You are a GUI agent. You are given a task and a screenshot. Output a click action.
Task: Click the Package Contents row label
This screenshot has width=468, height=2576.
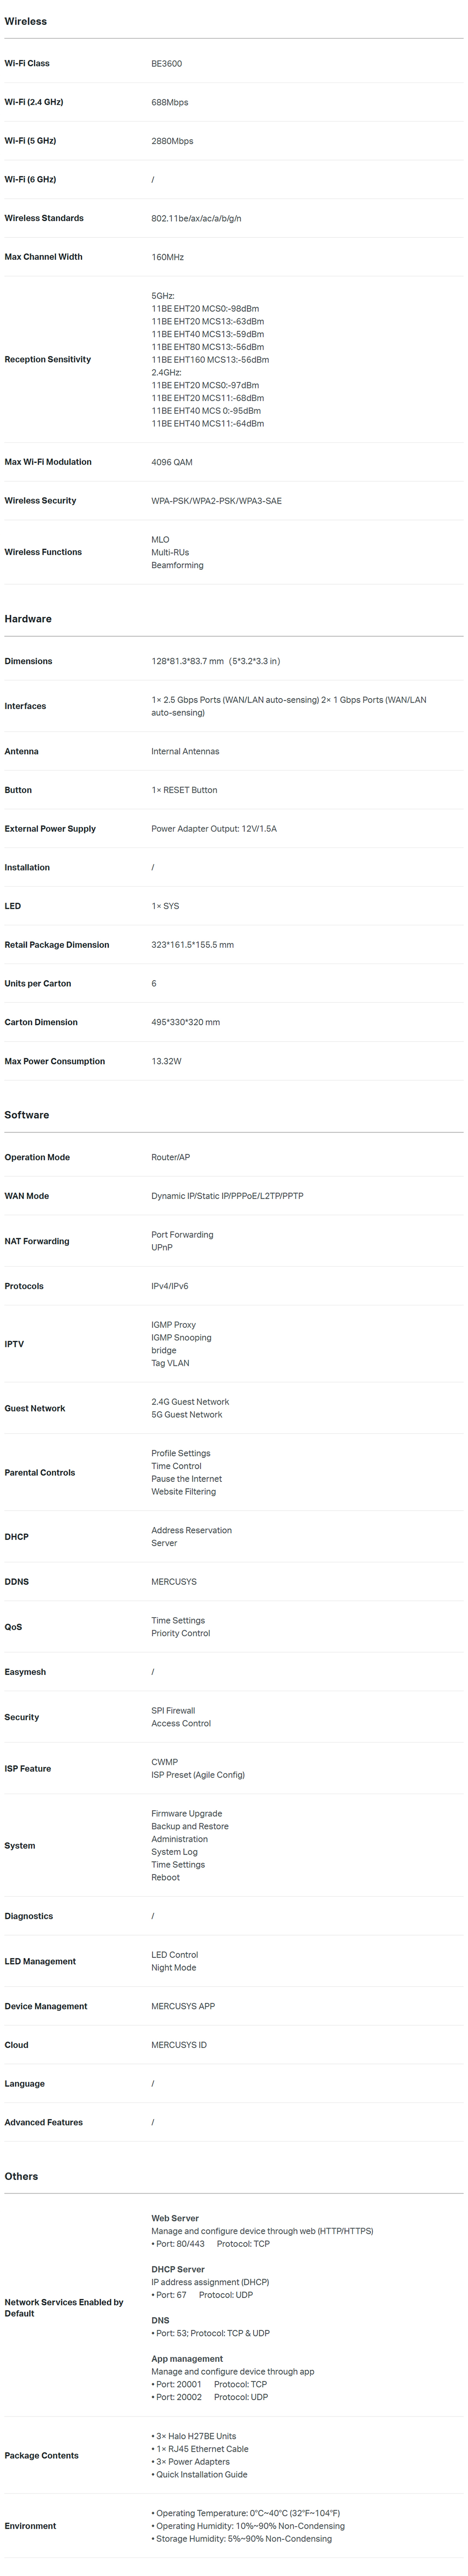tap(41, 2455)
